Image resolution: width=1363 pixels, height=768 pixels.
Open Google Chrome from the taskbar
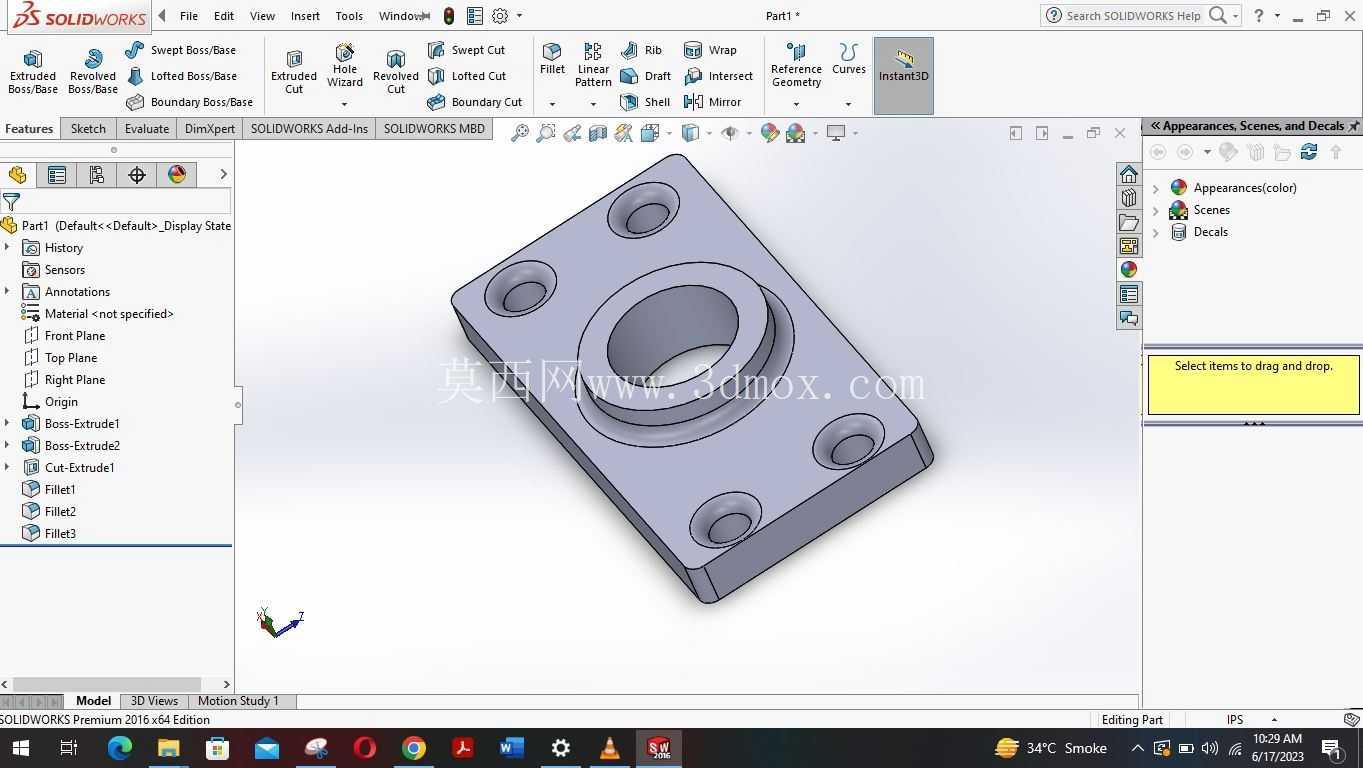click(x=413, y=748)
